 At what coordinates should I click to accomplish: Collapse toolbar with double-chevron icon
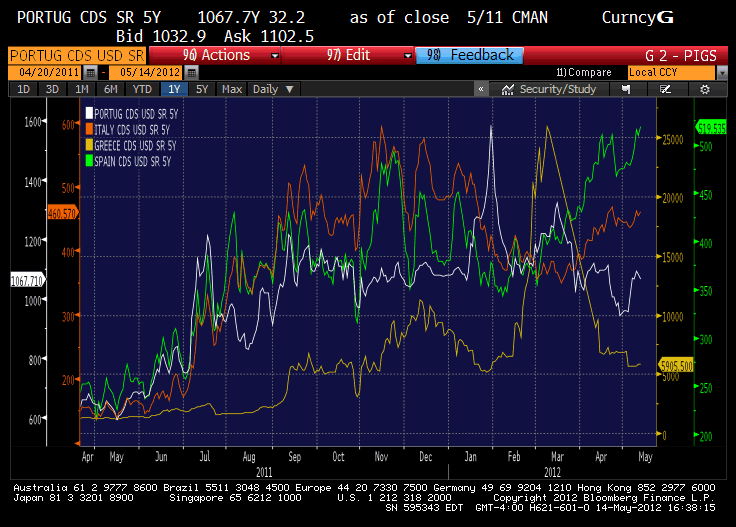click(x=481, y=90)
